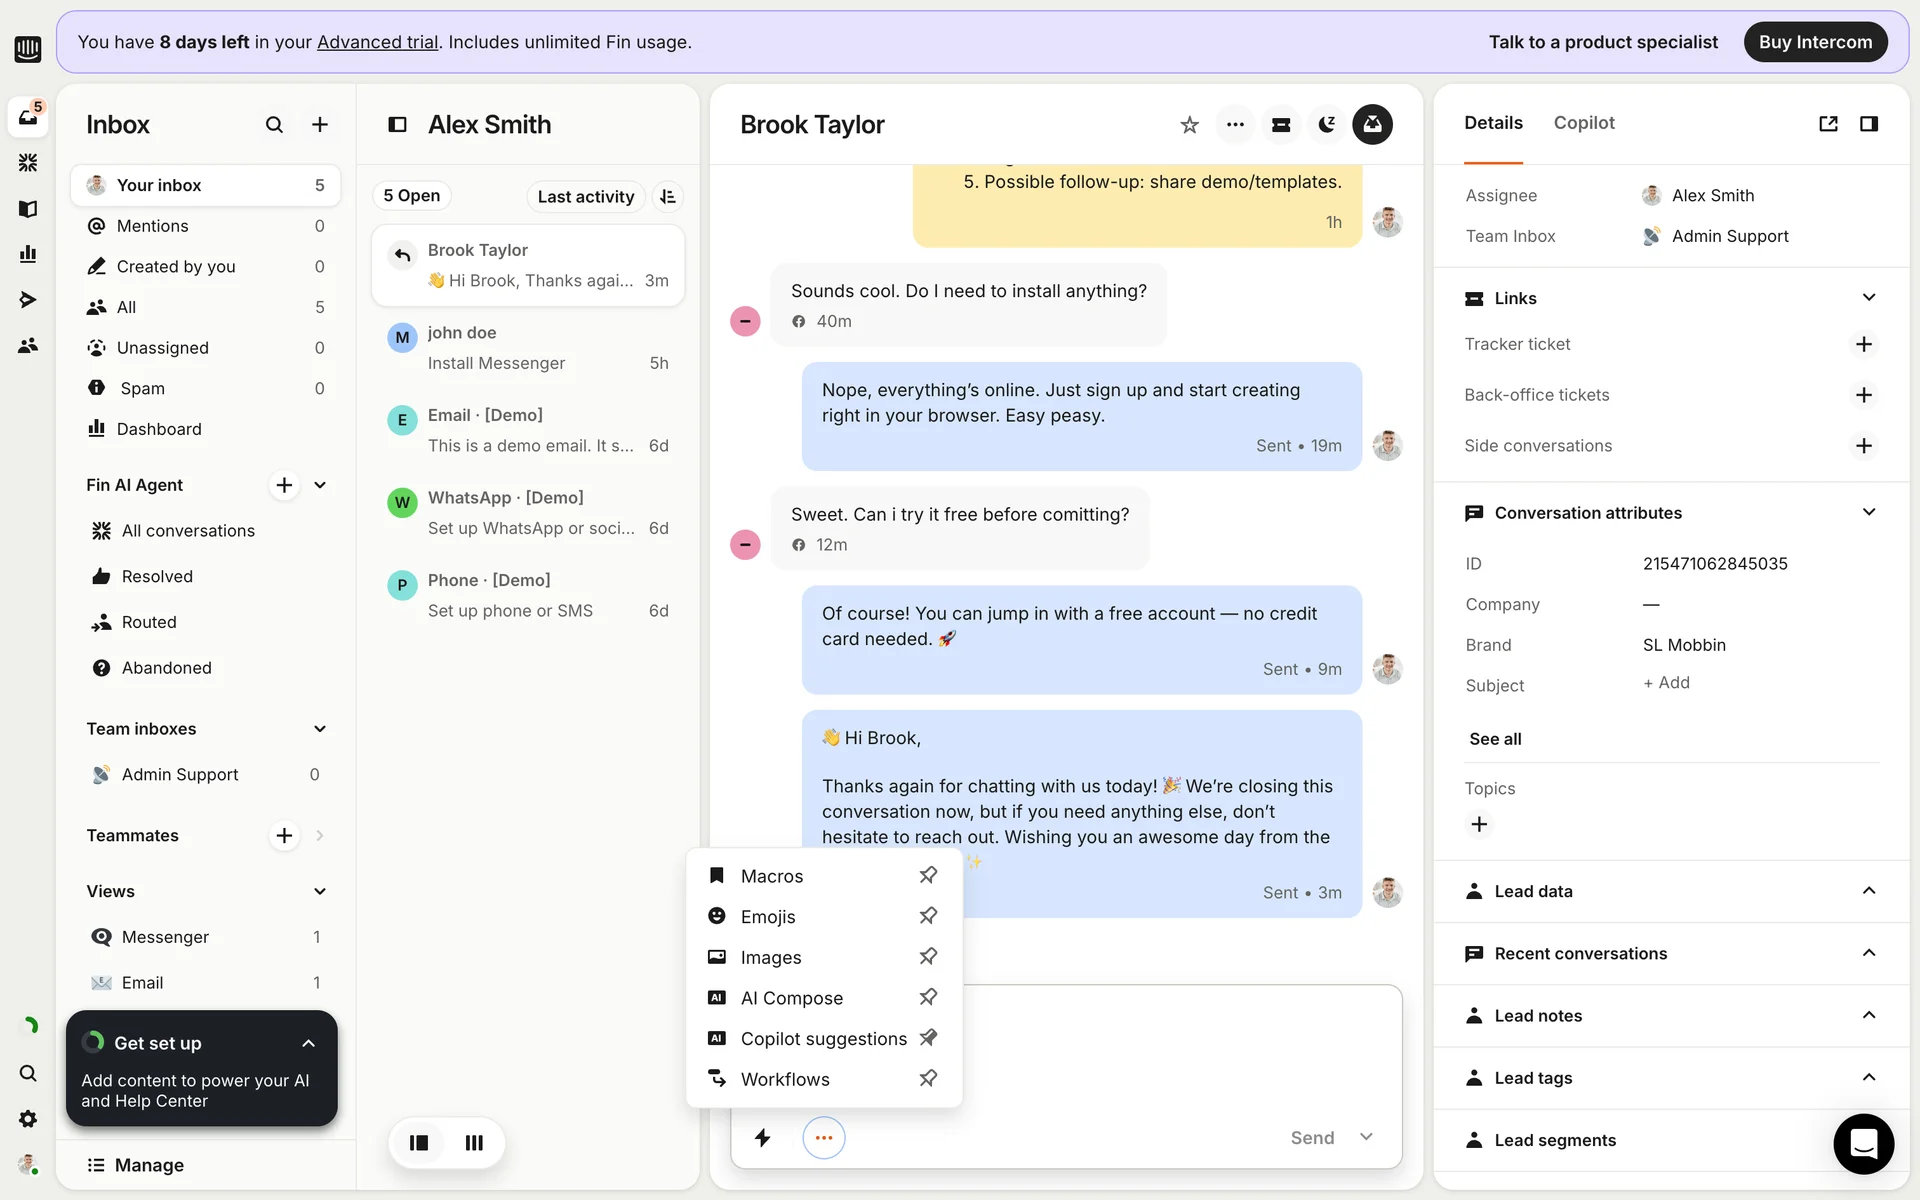The width and height of the screenshot is (1920, 1200).
Task: Pop out details panel in new window
Action: 1828,123
